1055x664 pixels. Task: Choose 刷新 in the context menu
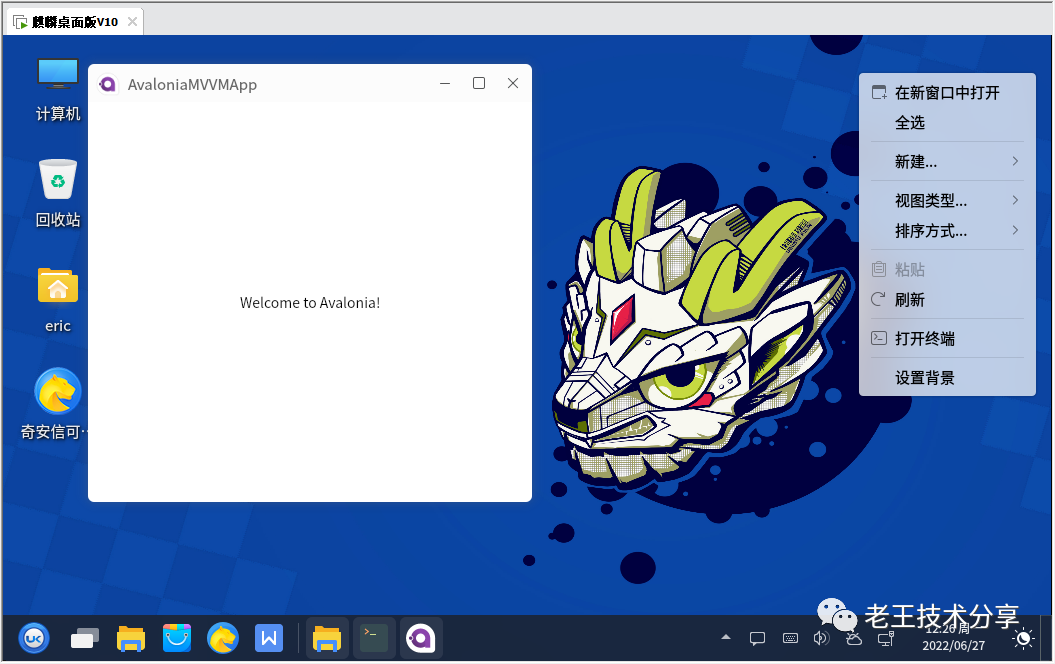[x=947, y=300]
